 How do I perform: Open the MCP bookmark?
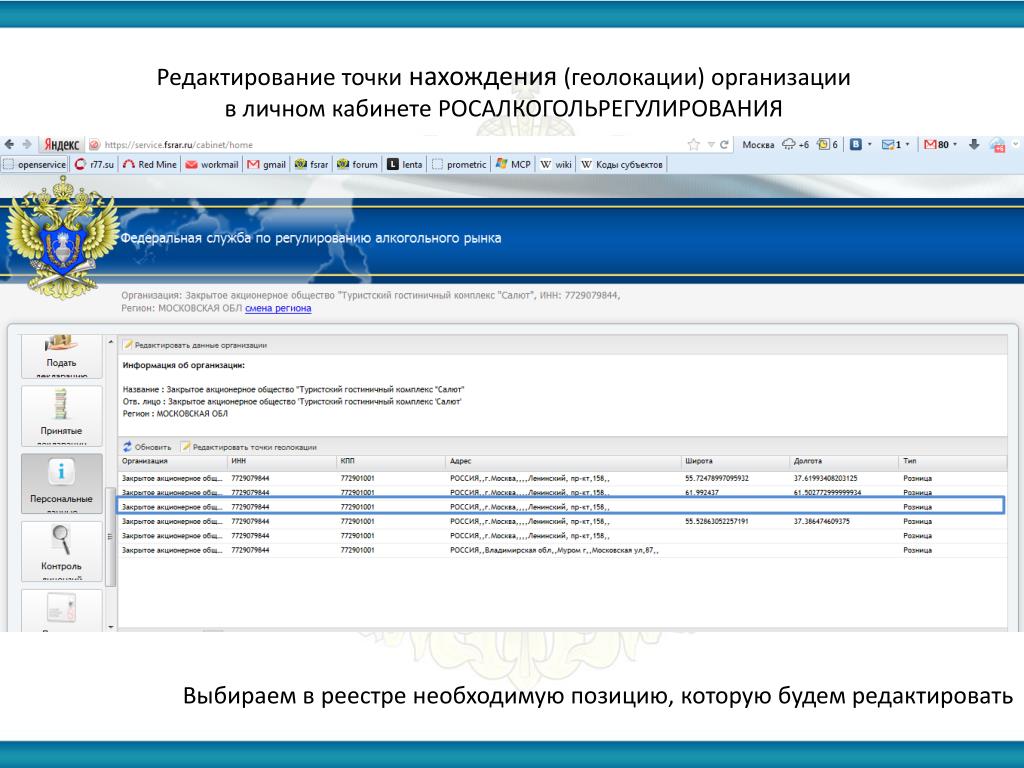pos(513,165)
